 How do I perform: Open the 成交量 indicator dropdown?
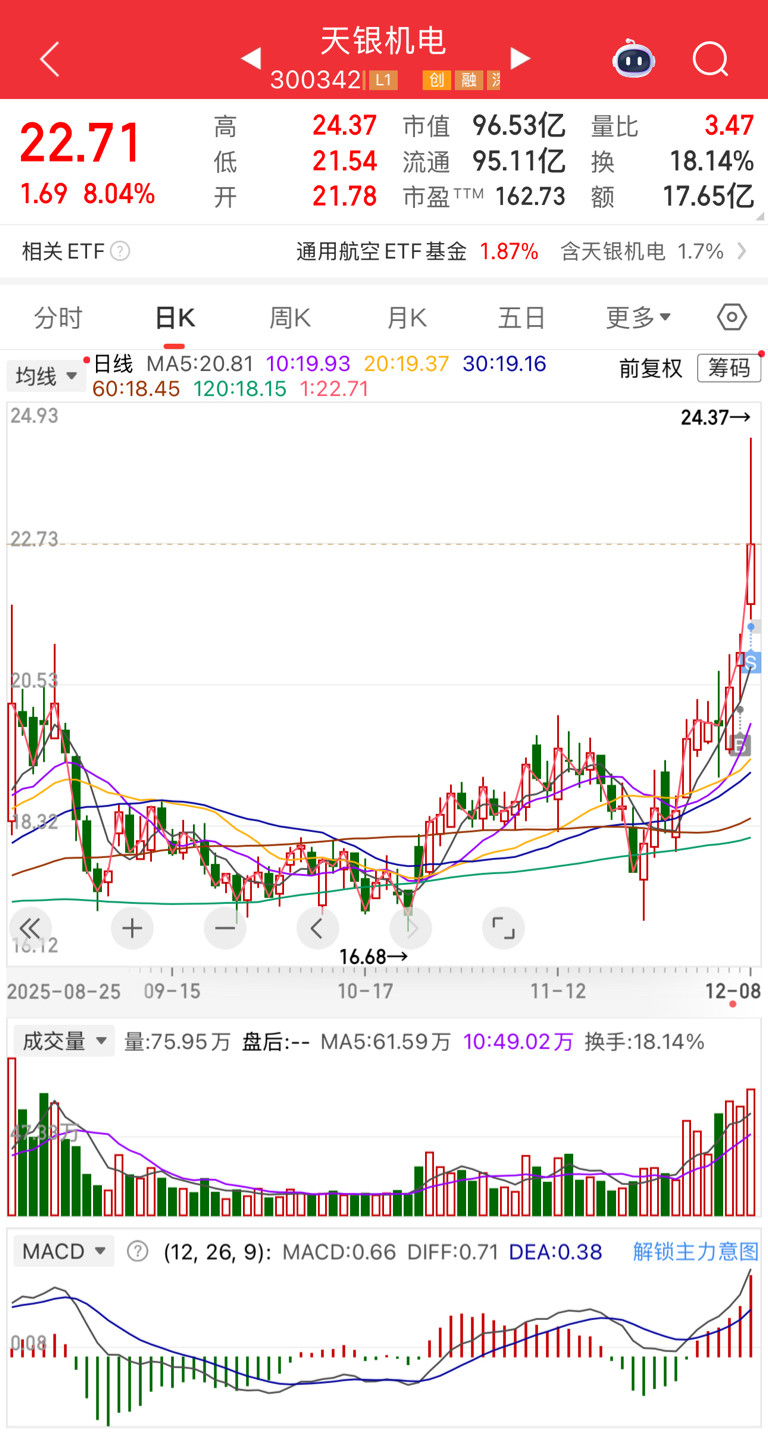click(x=62, y=1041)
